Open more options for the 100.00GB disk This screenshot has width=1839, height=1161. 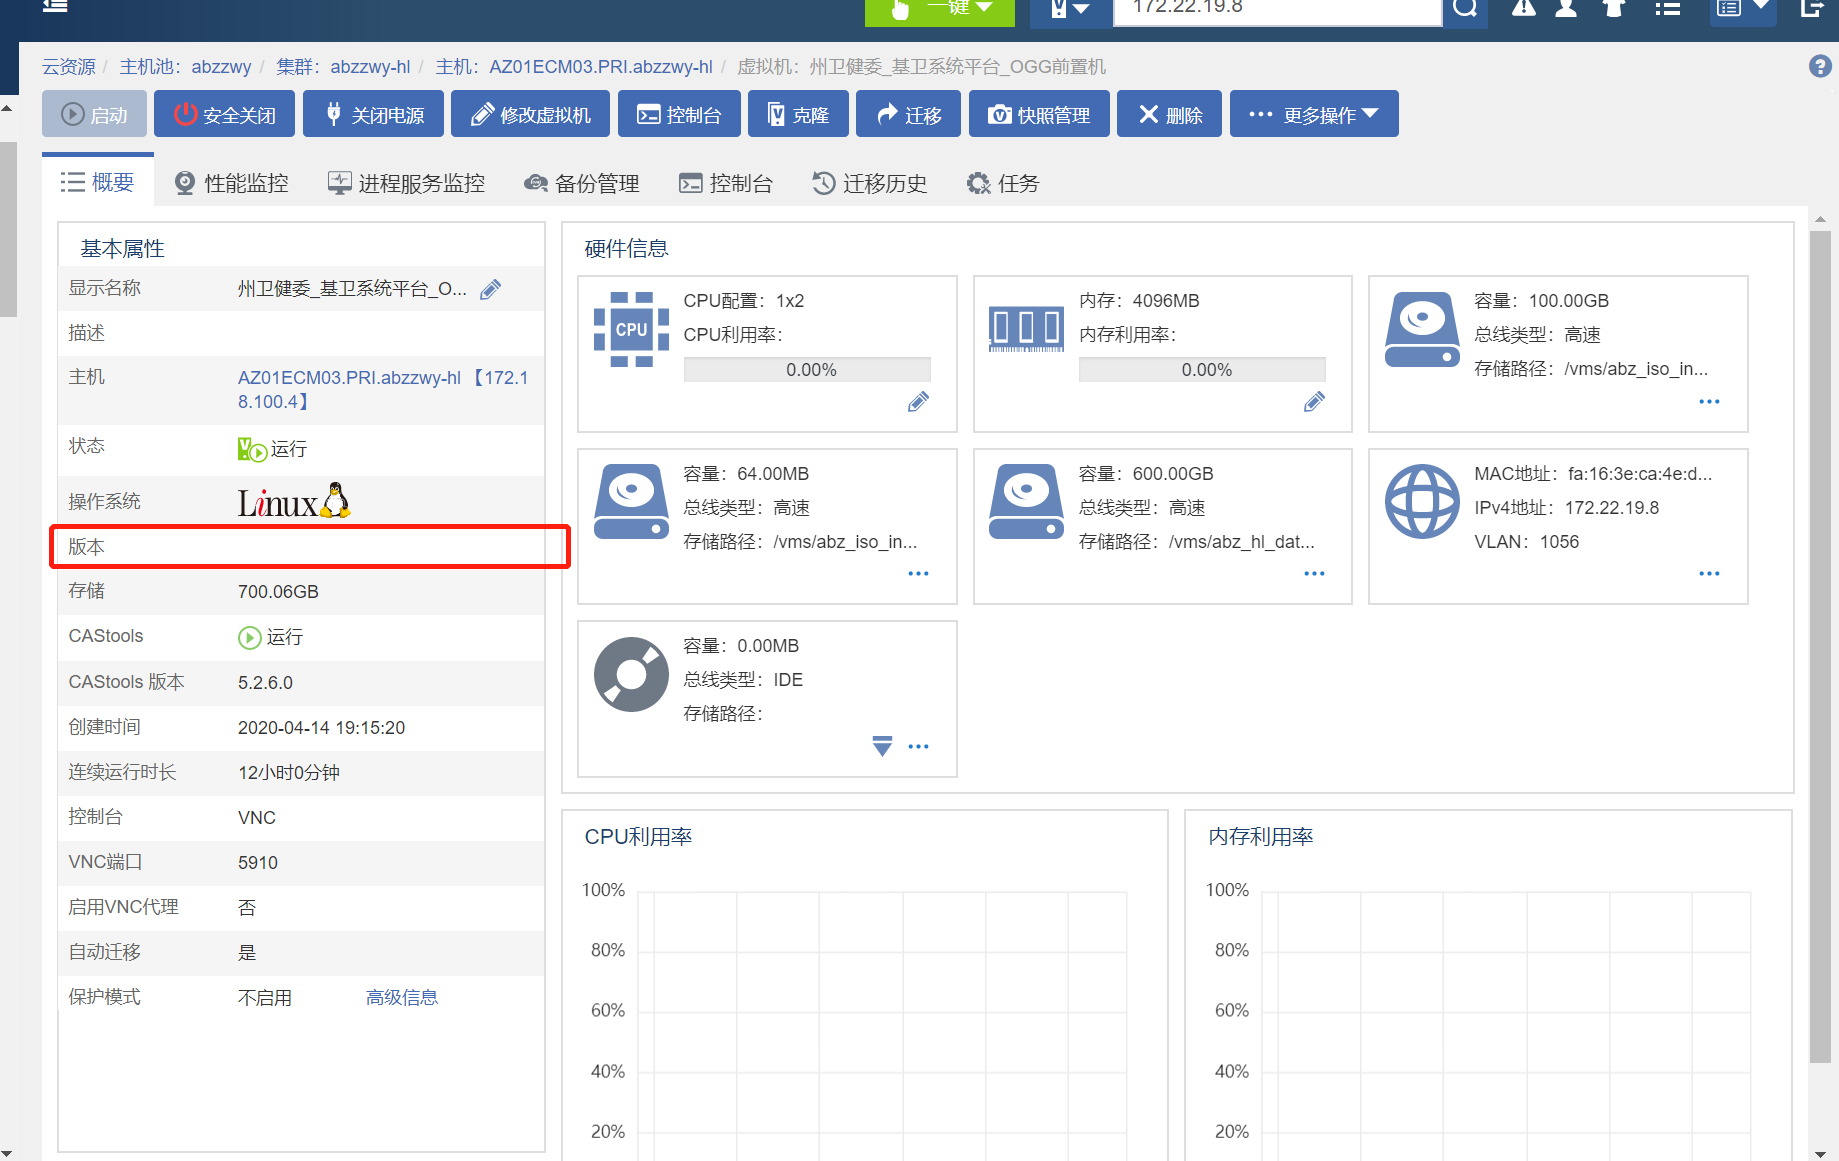click(1709, 402)
